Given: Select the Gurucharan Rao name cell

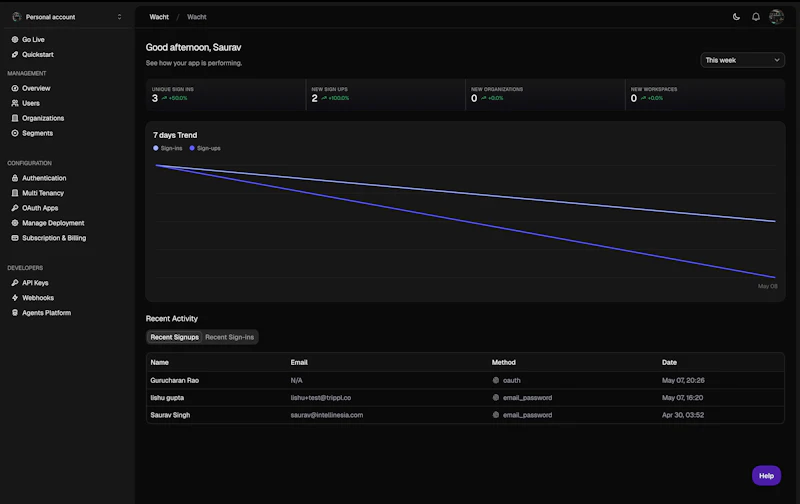Looking at the screenshot, I should click(174, 381).
